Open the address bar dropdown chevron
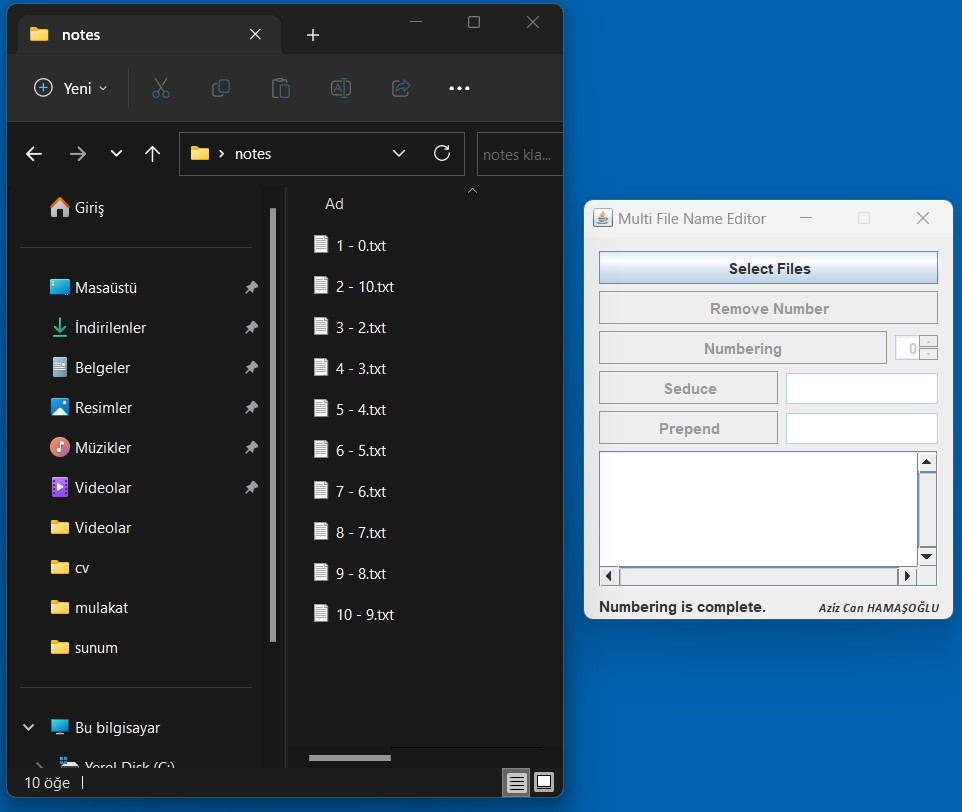The image size is (962, 812). pyautogui.click(x=399, y=153)
